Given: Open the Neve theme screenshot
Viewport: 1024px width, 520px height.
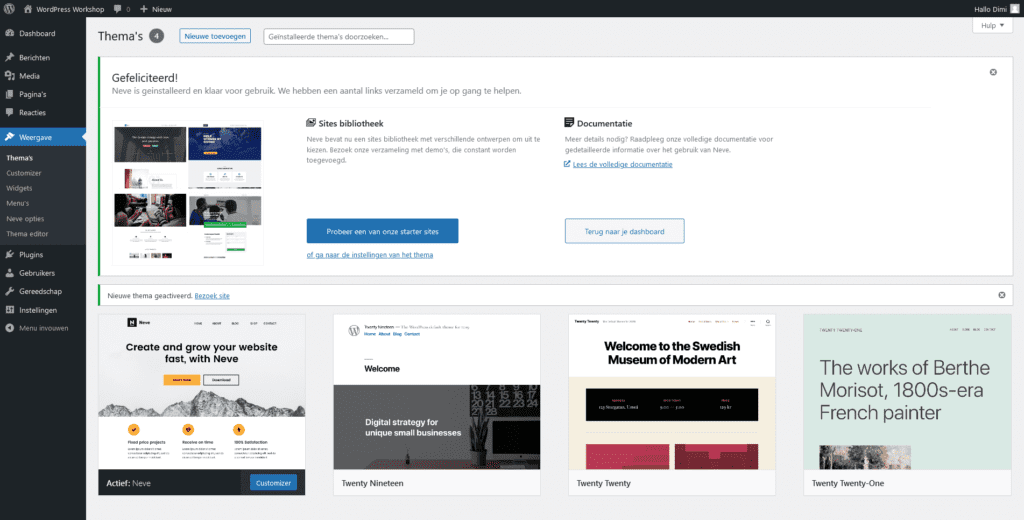Looking at the screenshot, I should tap(202, 392).
